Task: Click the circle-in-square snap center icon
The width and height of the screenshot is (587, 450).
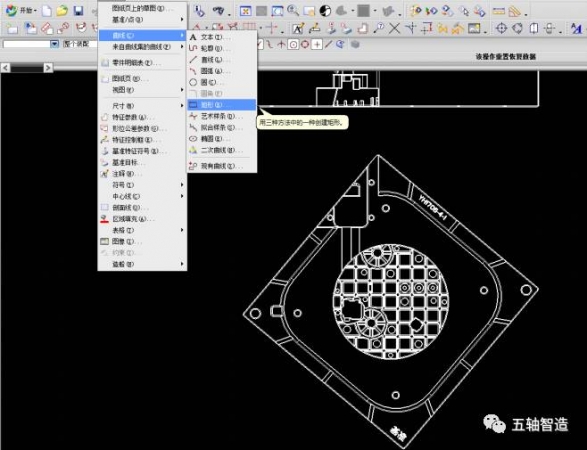Action: pyautogui.click(x=294, y=45)
